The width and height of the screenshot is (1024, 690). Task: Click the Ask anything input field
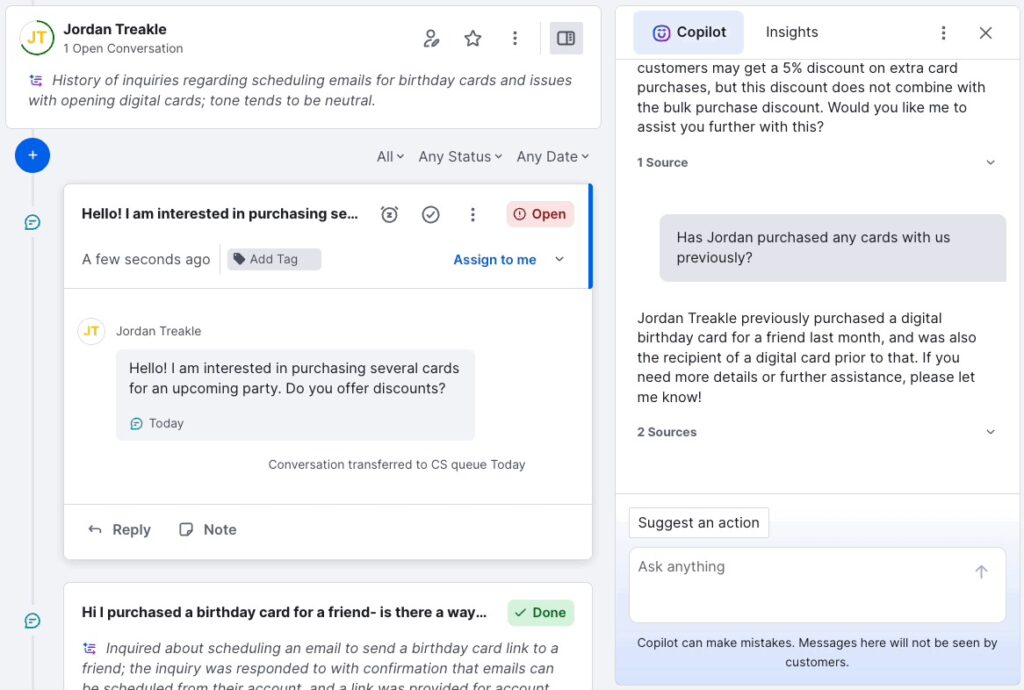(800, 580)
